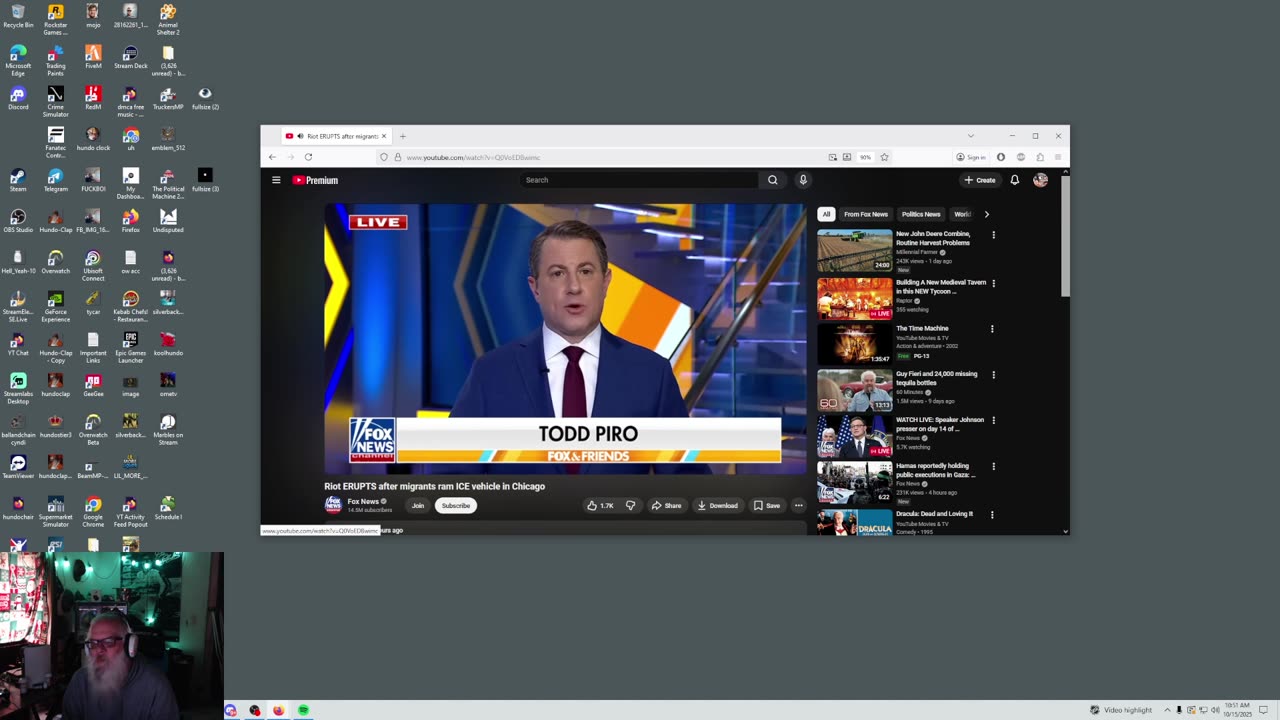Bookmark this page with star icon
Screen dimensions: 1280x720
click(884, 157)
